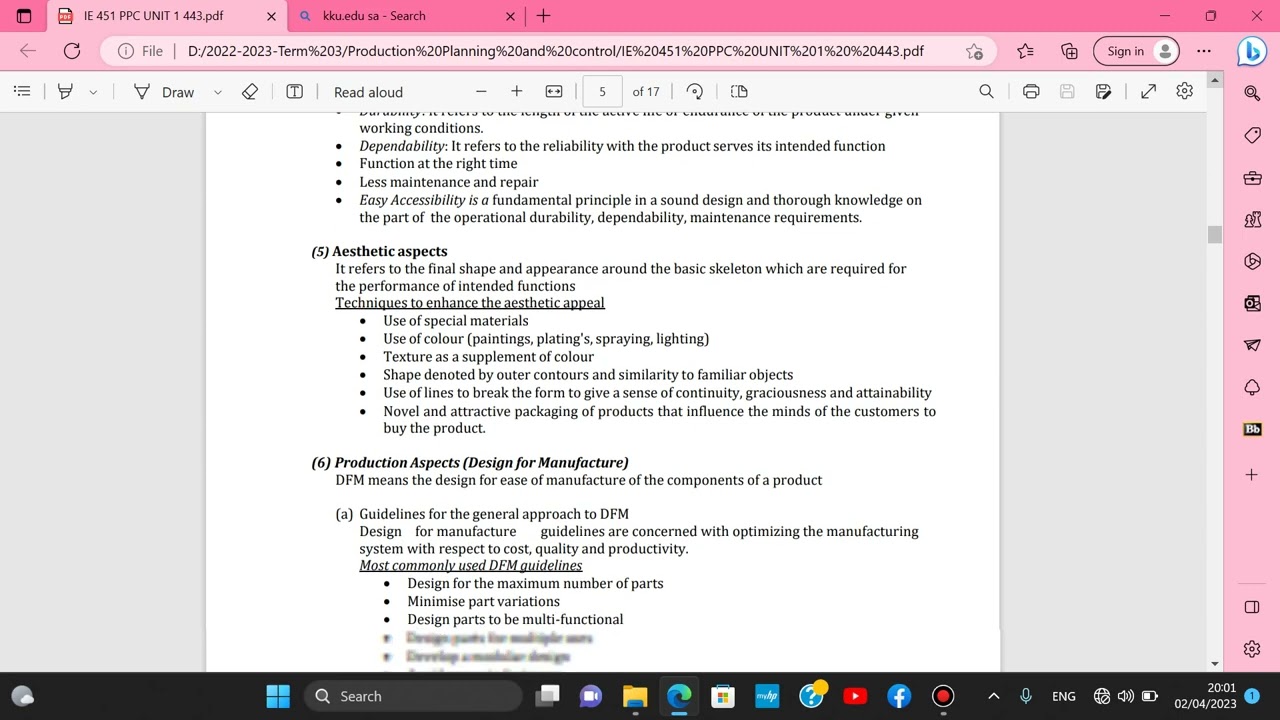Screen dimensions: 1280x720
Task: Open Microsoft Store from taskbar
Action: click(x=723, y=696)
